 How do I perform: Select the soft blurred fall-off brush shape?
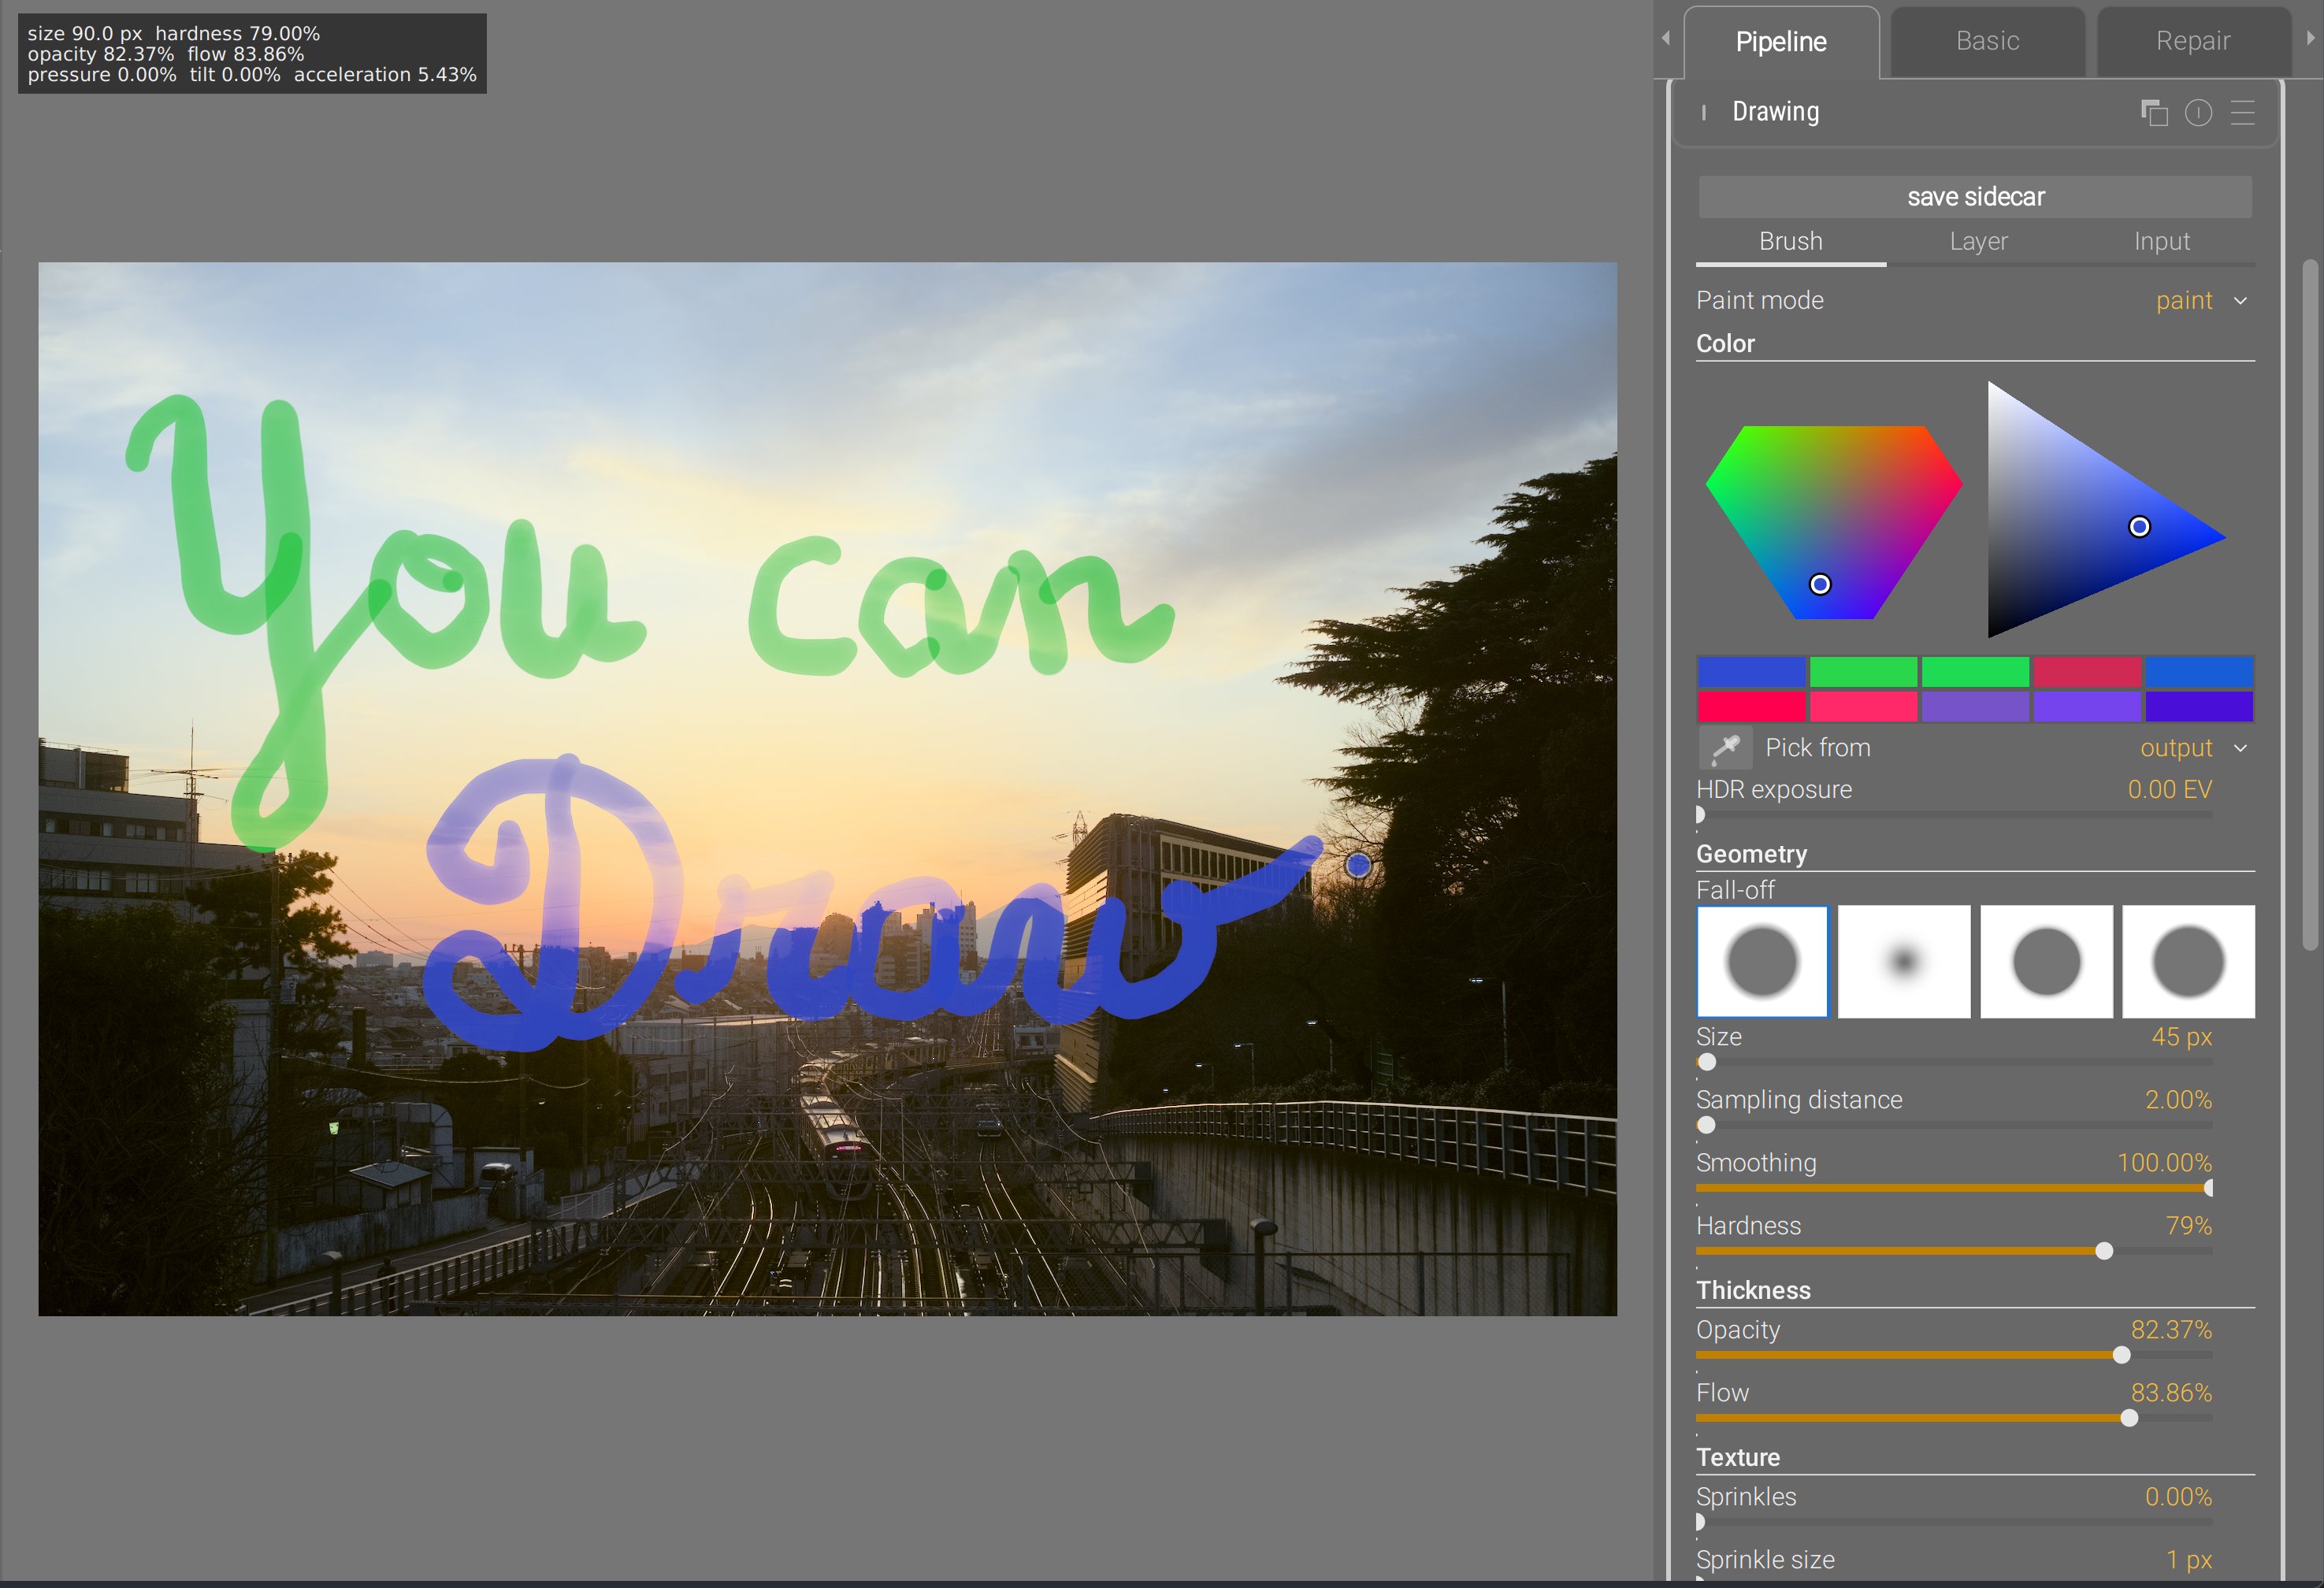point(1904,962)
